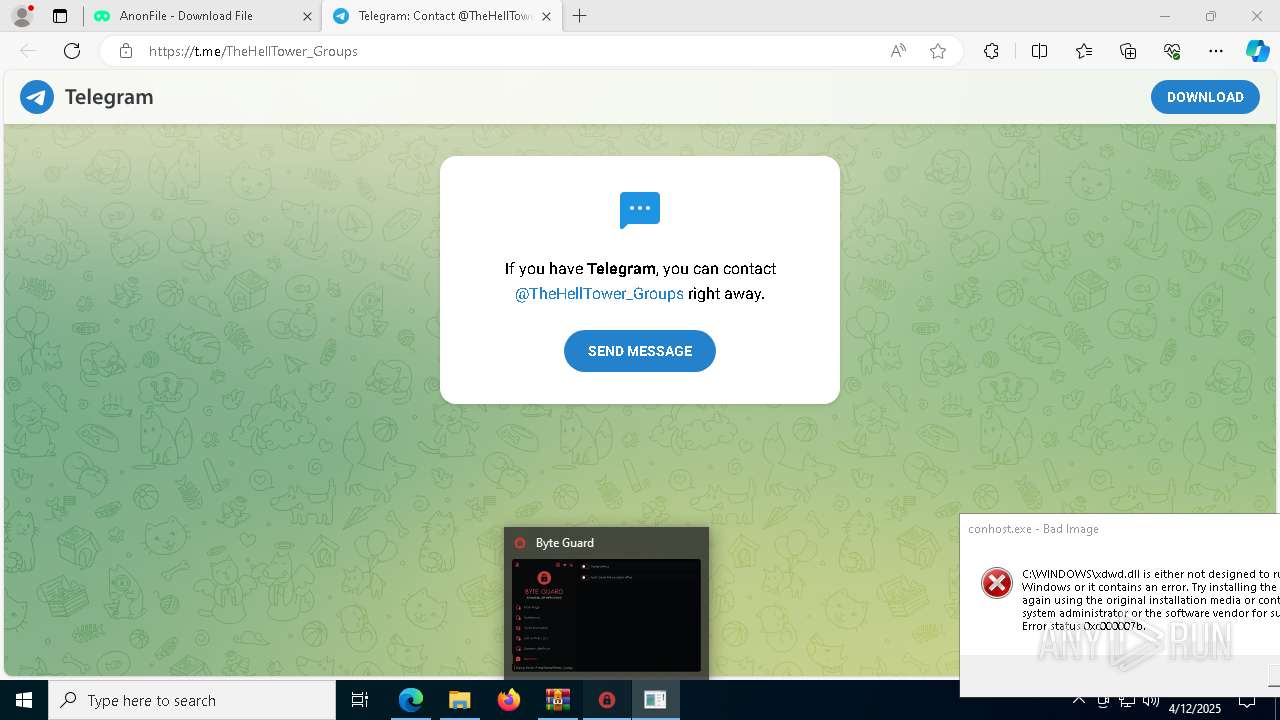
Task: Enable split screen view
Action: point(1039,51)
